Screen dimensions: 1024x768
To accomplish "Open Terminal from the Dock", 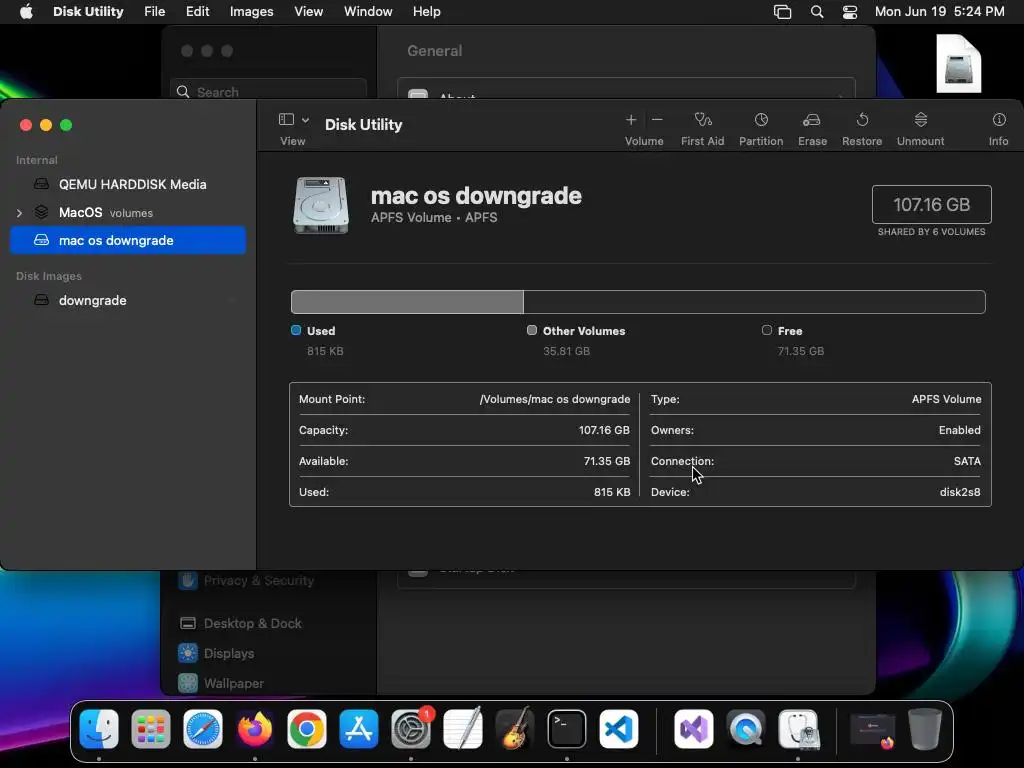I will [567, 729].
